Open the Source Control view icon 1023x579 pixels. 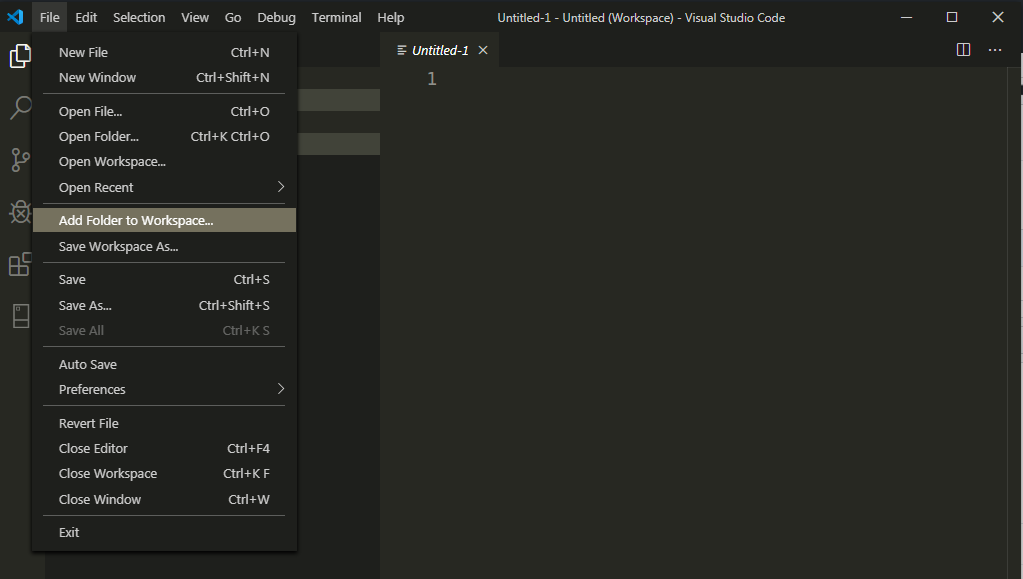click(20, 160)
